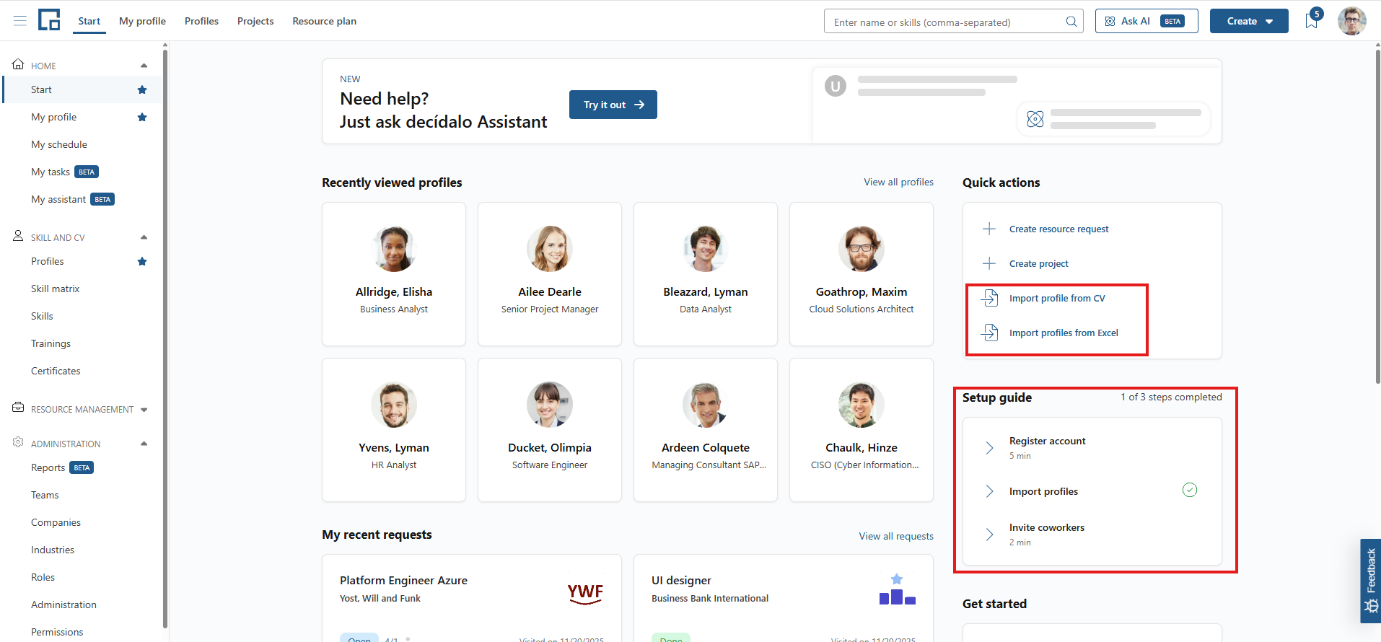Click the icon beside RESOURCE MANAGEMENT section
Viewport: 1381px width, 642px height.
(x=18, y=408)
